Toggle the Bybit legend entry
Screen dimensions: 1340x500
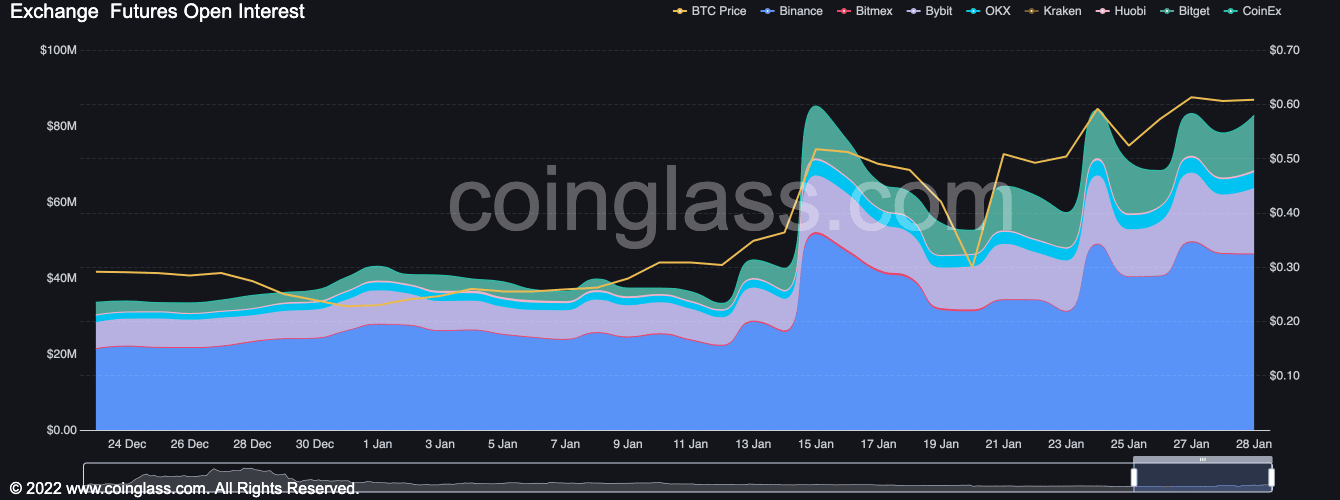[x=929, y=11]
